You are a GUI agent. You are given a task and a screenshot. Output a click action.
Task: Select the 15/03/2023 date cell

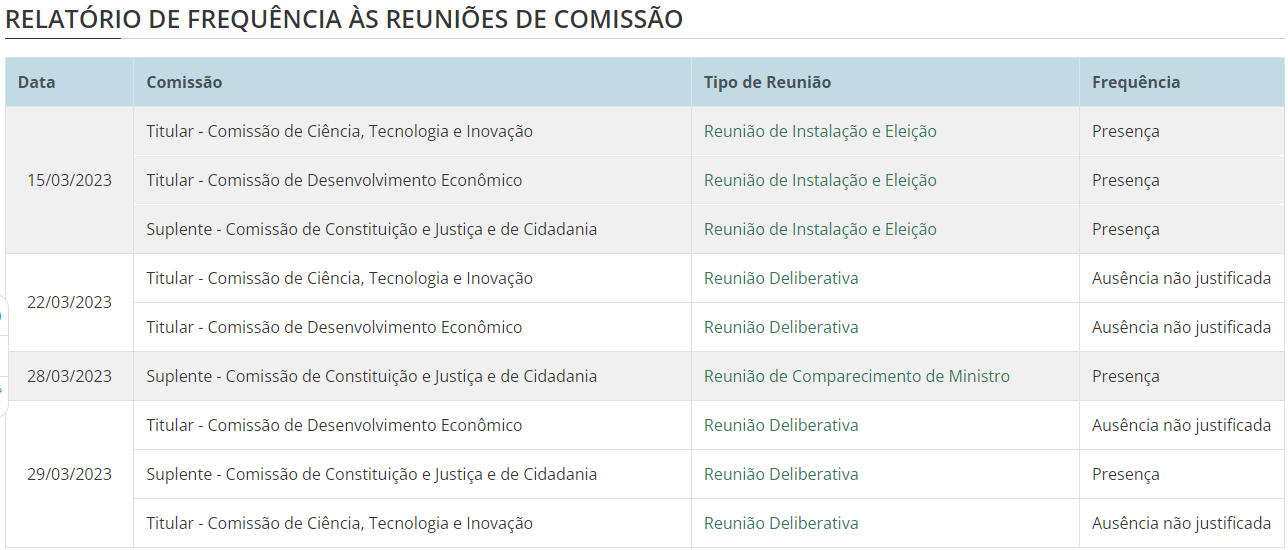pyautogui.click(x=70, y=180)
